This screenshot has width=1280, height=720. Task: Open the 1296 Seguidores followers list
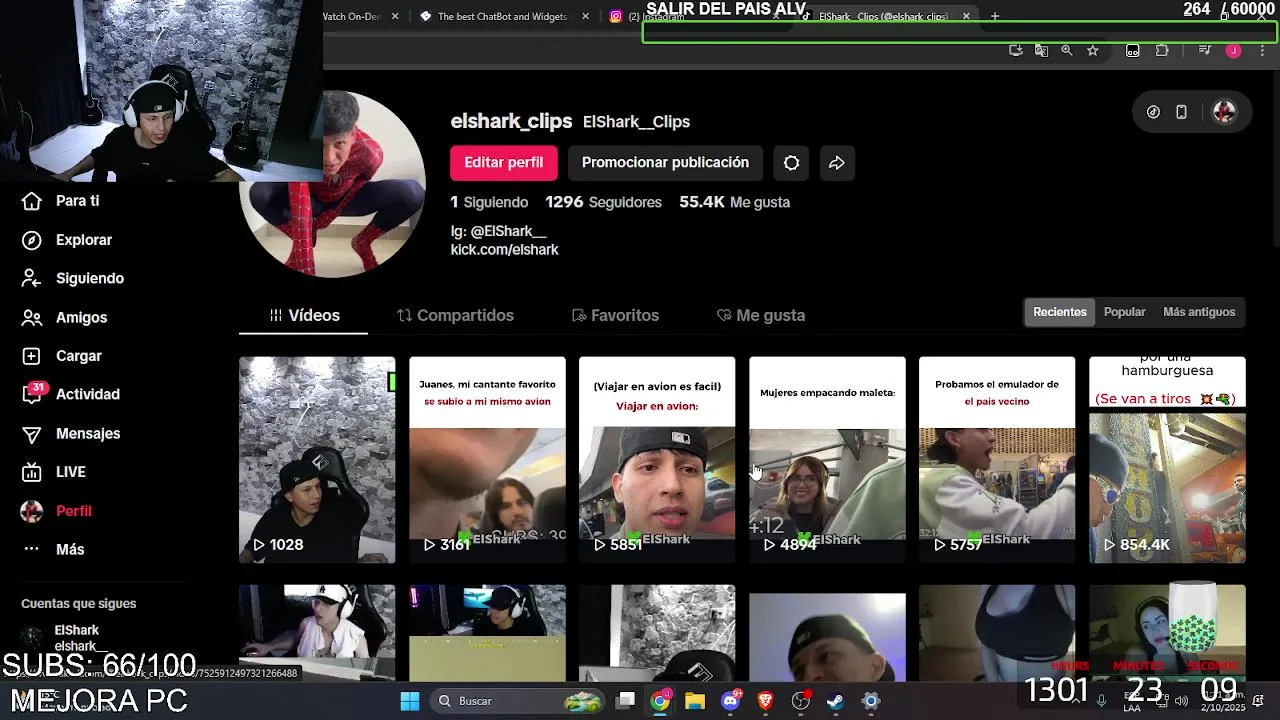click(x=603, y=202)
